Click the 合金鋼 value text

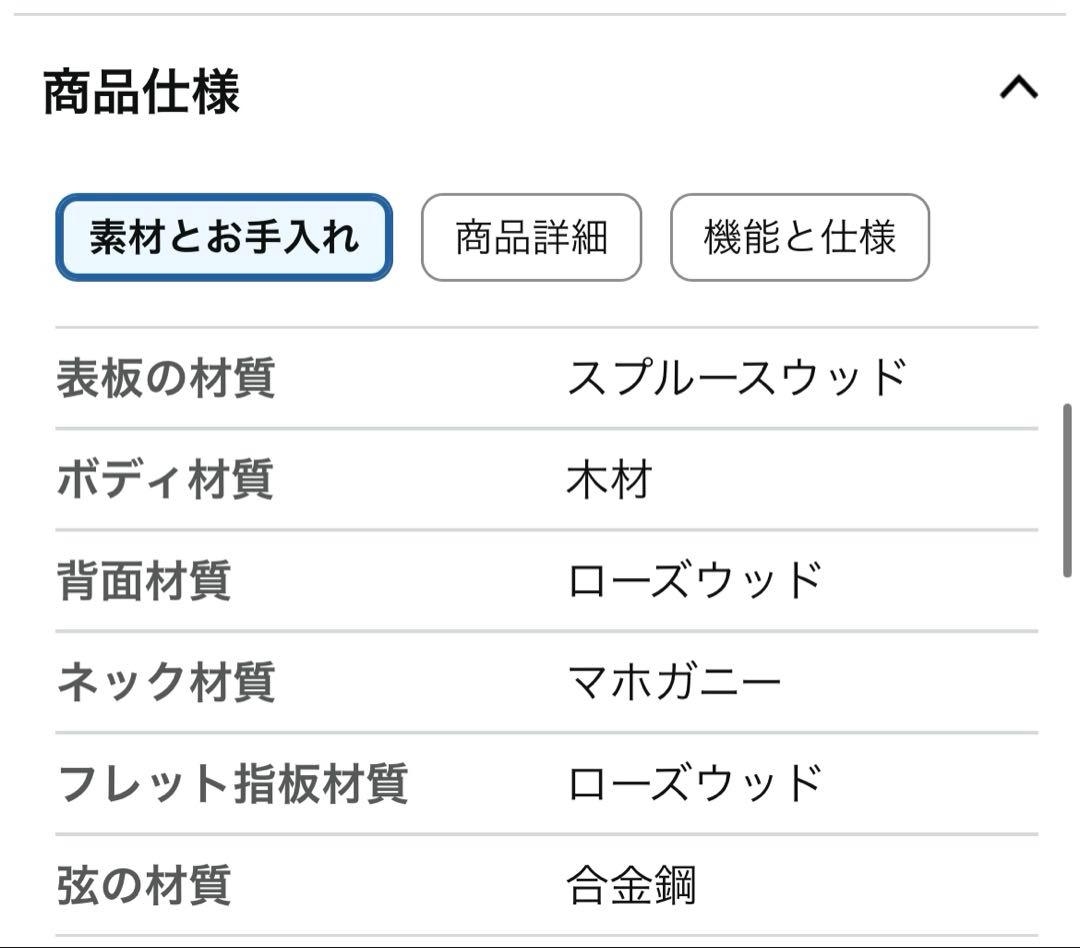[630, 885]
